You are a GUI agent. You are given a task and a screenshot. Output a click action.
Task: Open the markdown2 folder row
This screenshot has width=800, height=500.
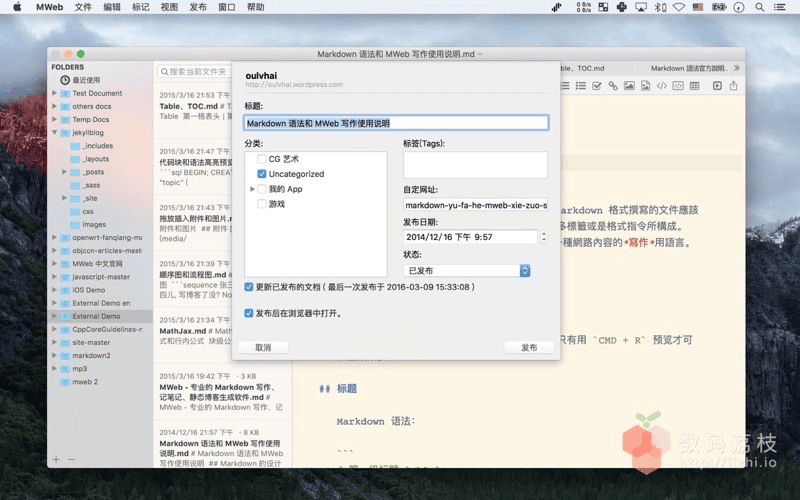click(101, 356)
